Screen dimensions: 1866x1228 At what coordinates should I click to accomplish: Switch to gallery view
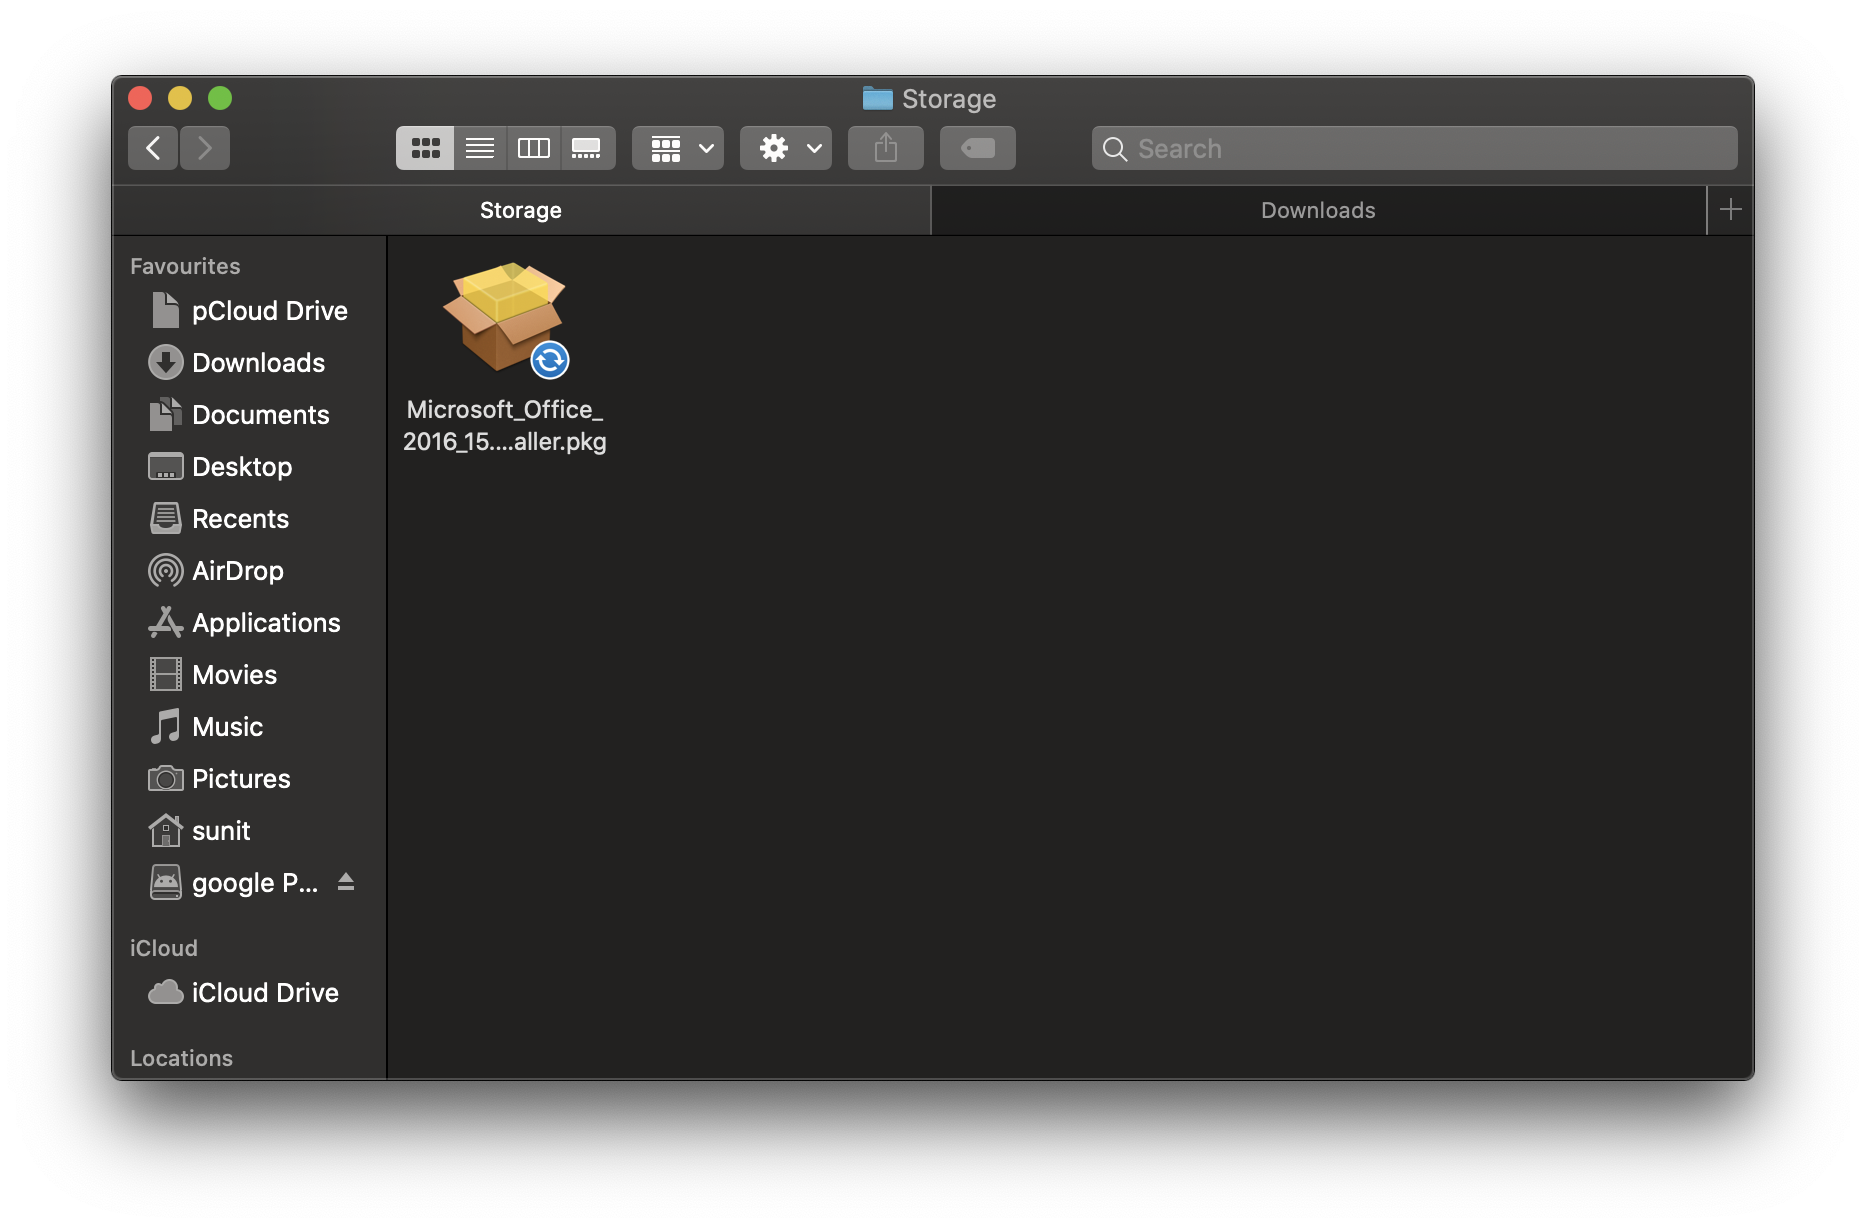point(588,147)
